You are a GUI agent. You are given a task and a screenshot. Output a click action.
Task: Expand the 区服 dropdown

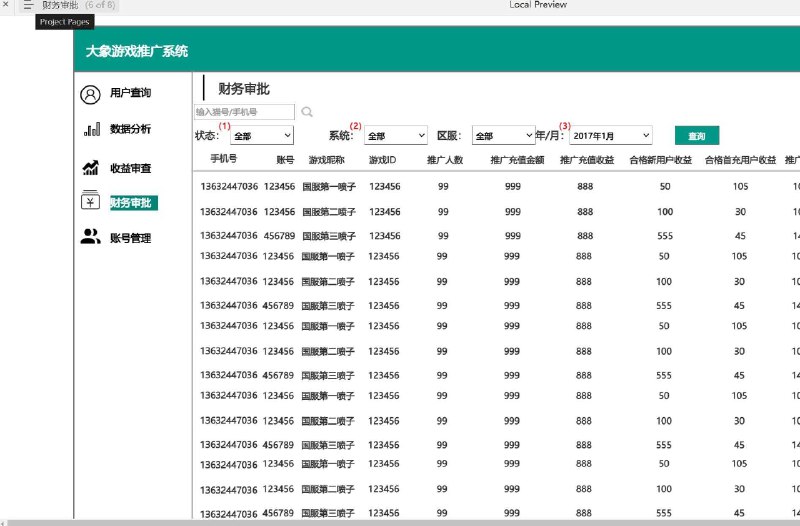pyautogui.click(x=504, y=136)
